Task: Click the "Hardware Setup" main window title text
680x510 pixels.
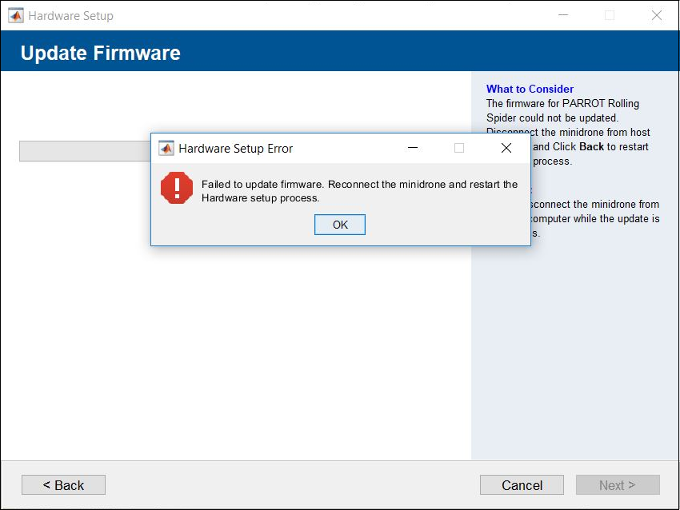Action: click(x=71, y=15)
